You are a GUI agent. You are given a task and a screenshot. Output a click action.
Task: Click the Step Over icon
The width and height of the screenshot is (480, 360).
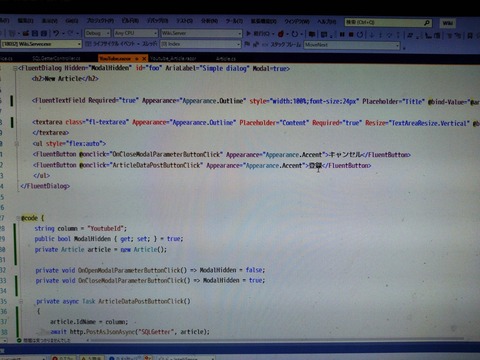[389, 35]
